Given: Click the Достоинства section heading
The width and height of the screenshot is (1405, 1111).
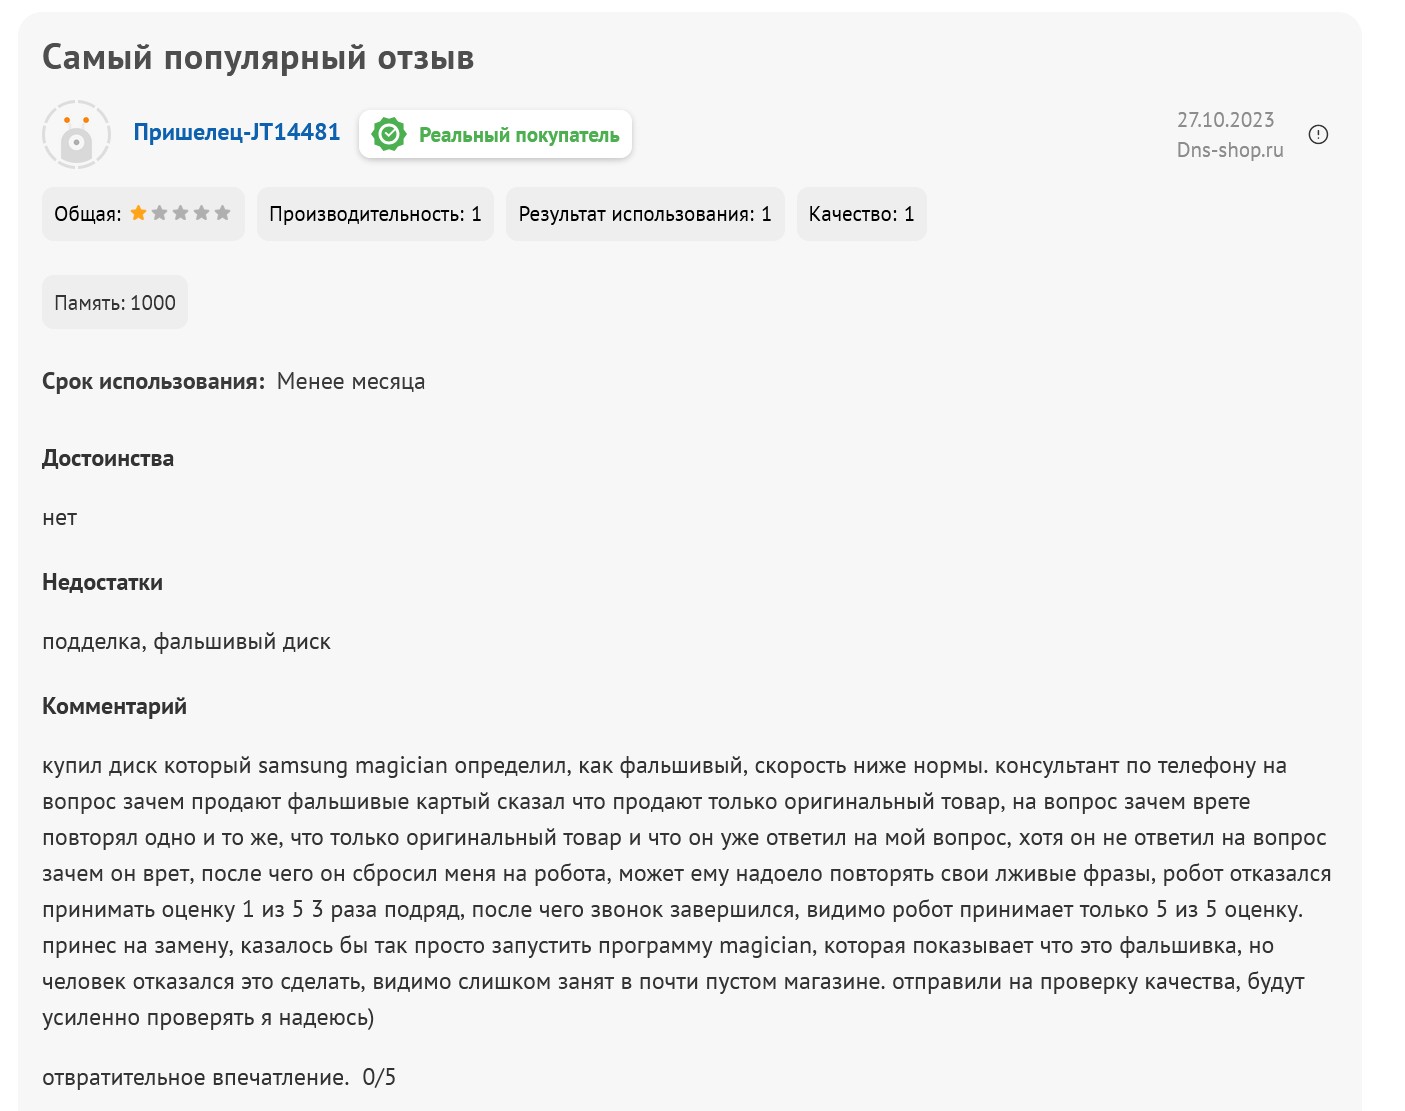Looking at the screenshot, I should click(108, 458).
